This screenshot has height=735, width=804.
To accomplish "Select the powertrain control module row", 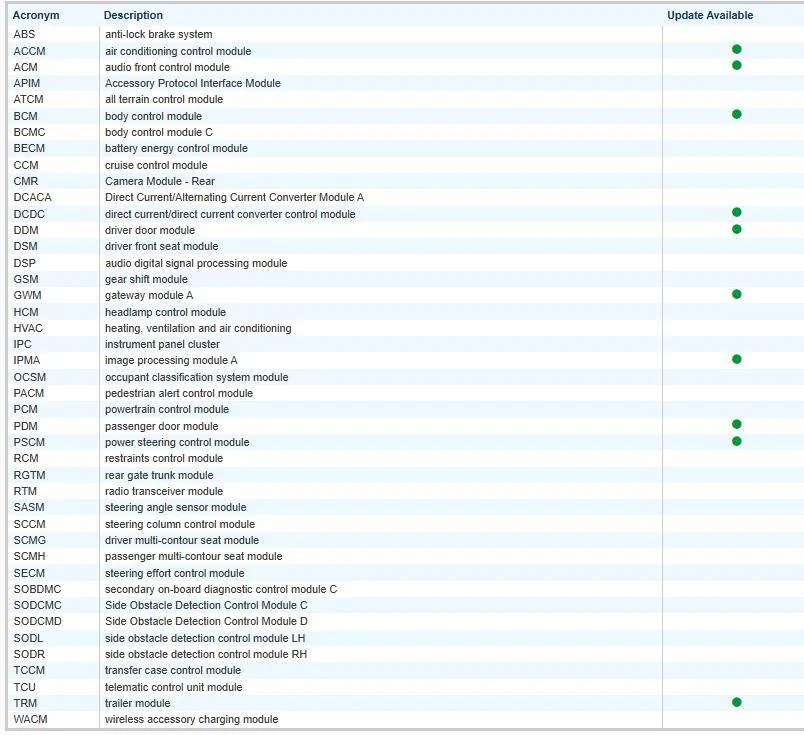I will [167, 410].
